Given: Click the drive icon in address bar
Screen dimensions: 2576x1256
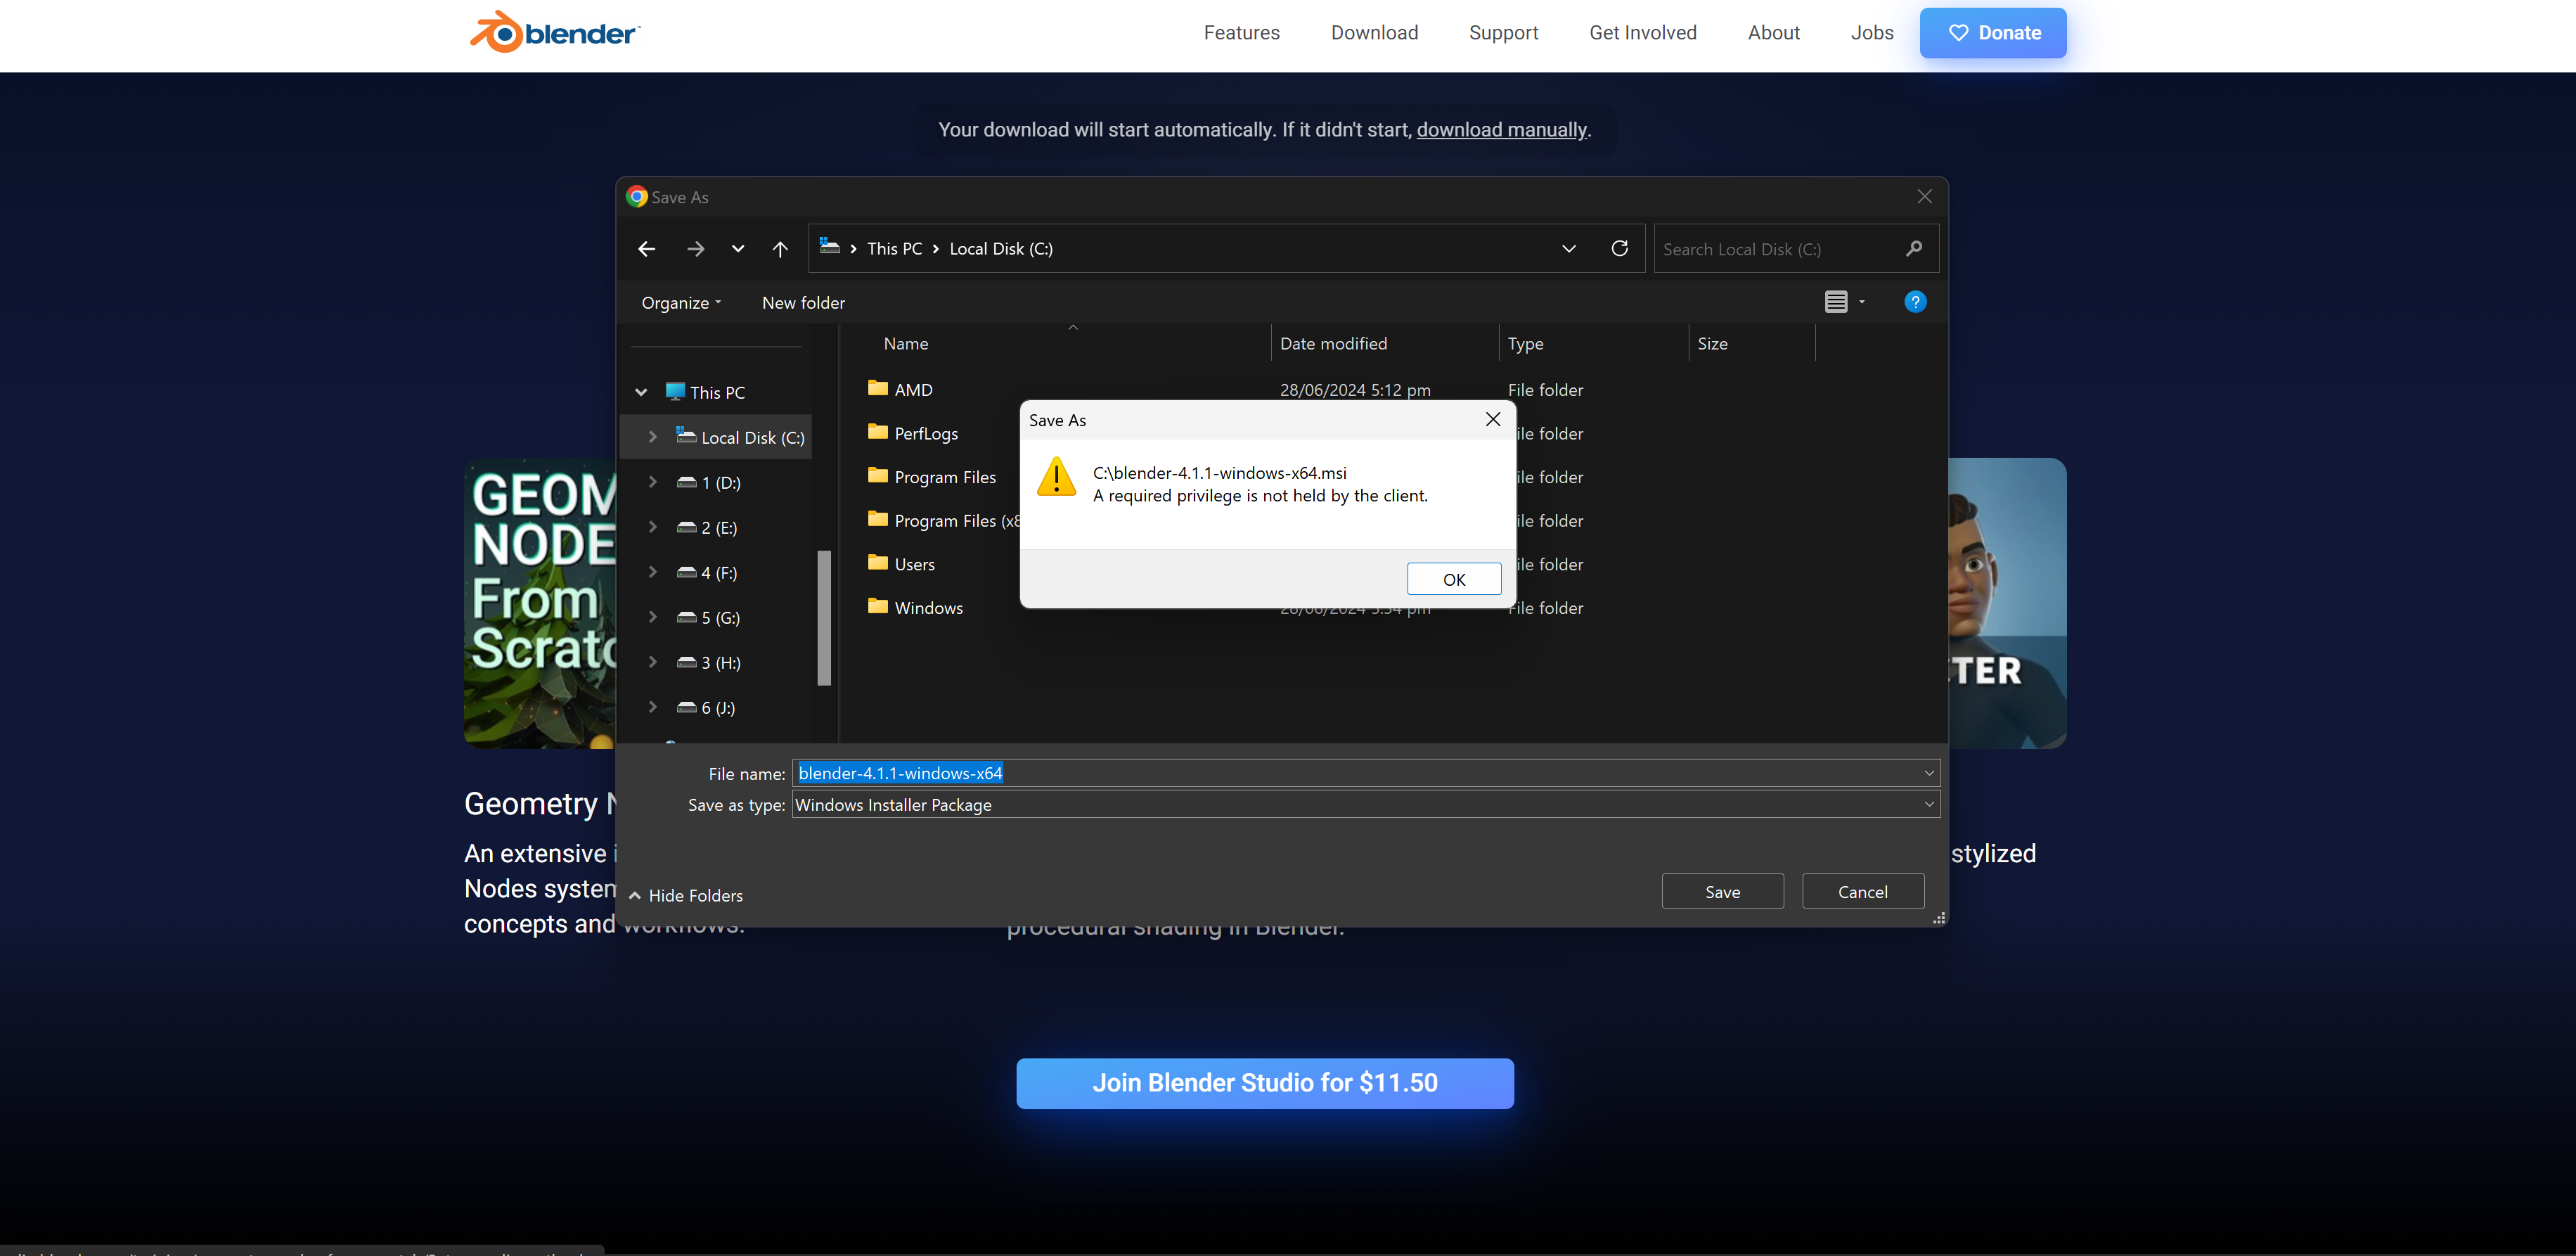Looking at the screenshot, I should click(830, 247).
